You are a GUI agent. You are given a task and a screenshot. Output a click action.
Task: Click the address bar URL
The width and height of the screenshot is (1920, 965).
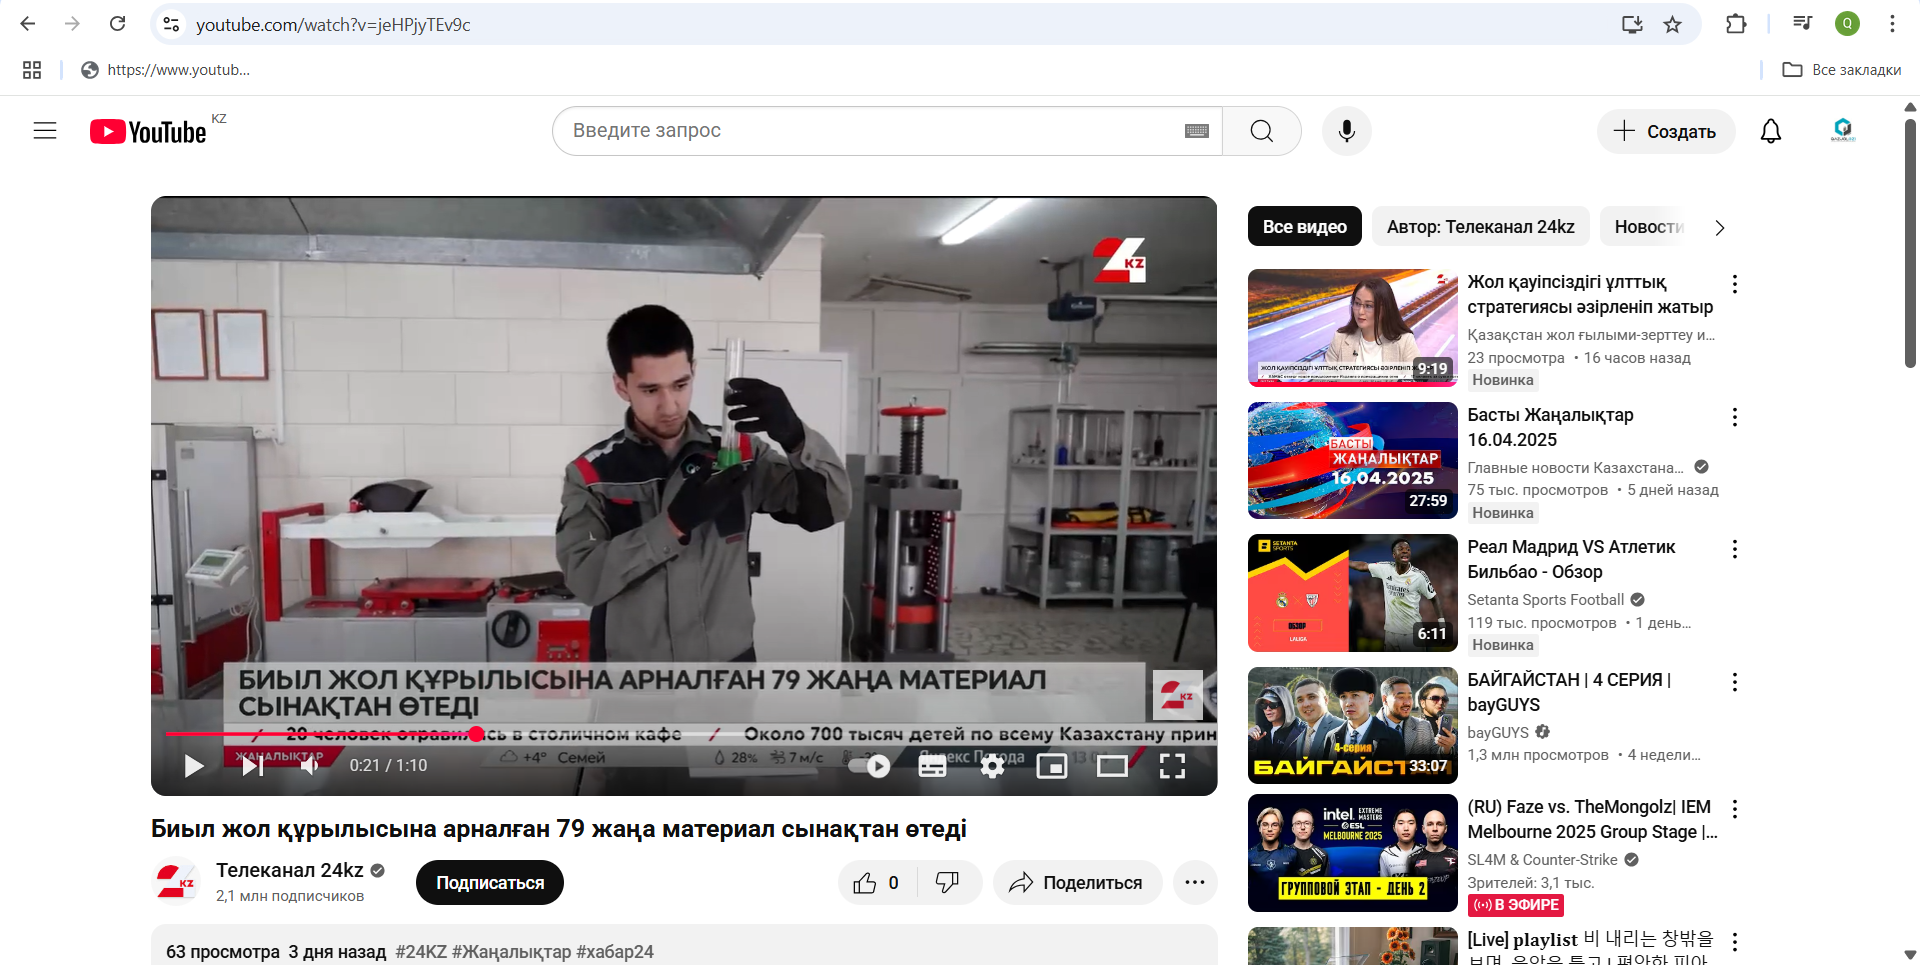(x=333, y=25)
